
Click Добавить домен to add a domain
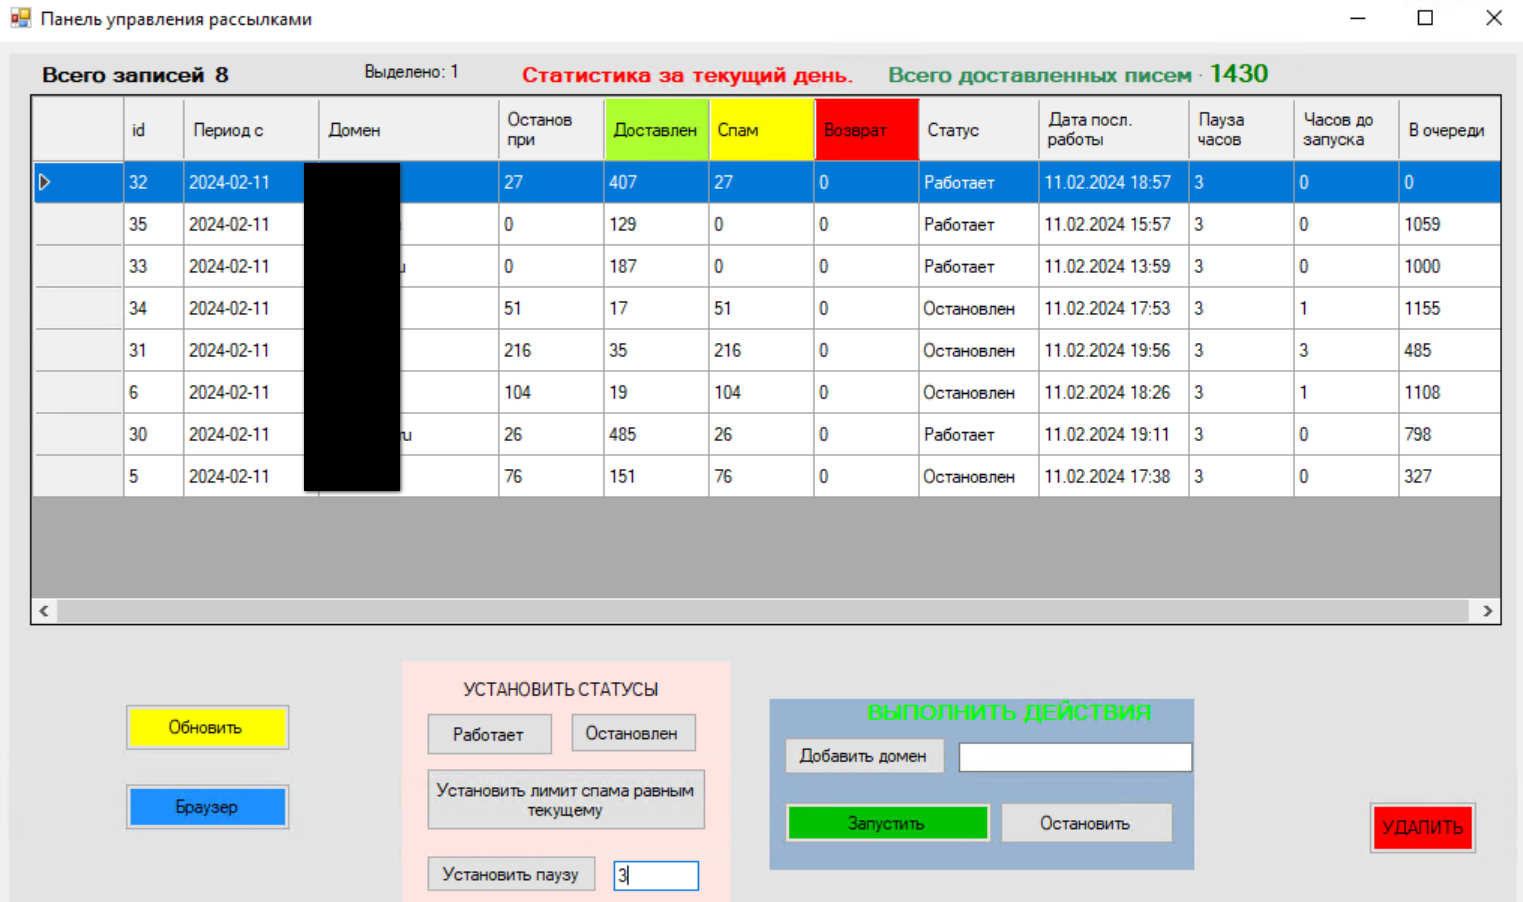point(864,756)
